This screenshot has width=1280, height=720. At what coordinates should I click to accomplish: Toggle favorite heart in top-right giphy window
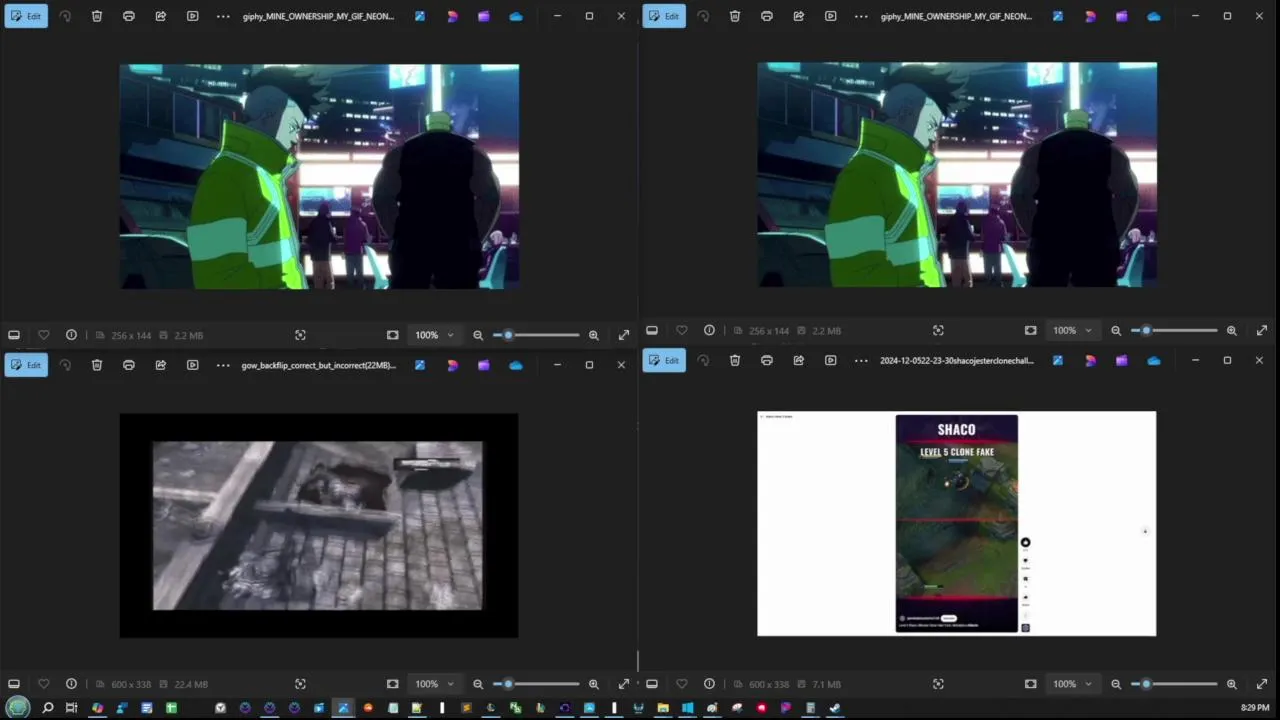point(681,330)
